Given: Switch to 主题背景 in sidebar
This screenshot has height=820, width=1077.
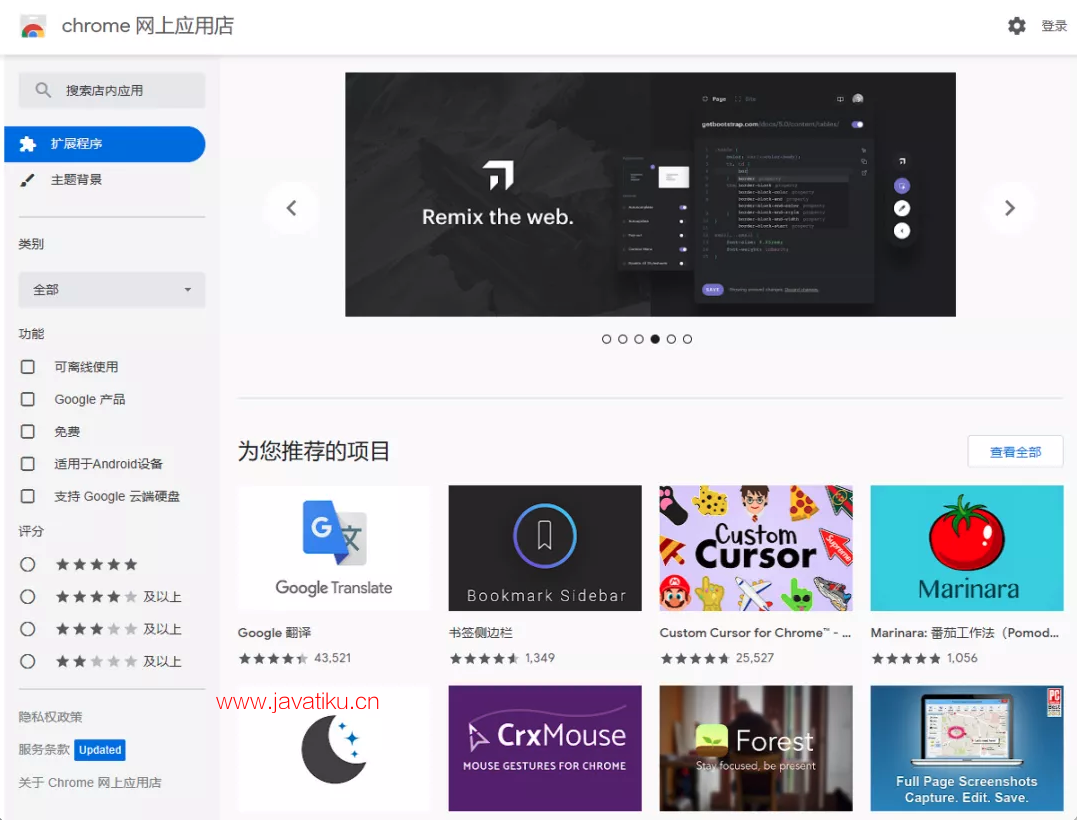Looking at the screenshot, I should pos(76,180).
